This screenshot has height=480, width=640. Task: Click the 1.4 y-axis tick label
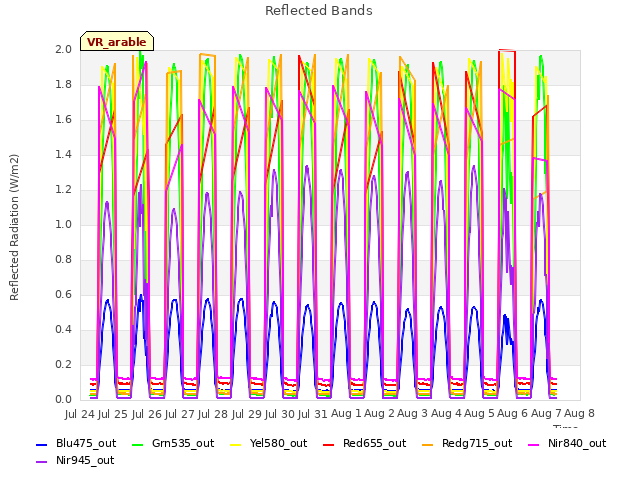tap(63, 155)
